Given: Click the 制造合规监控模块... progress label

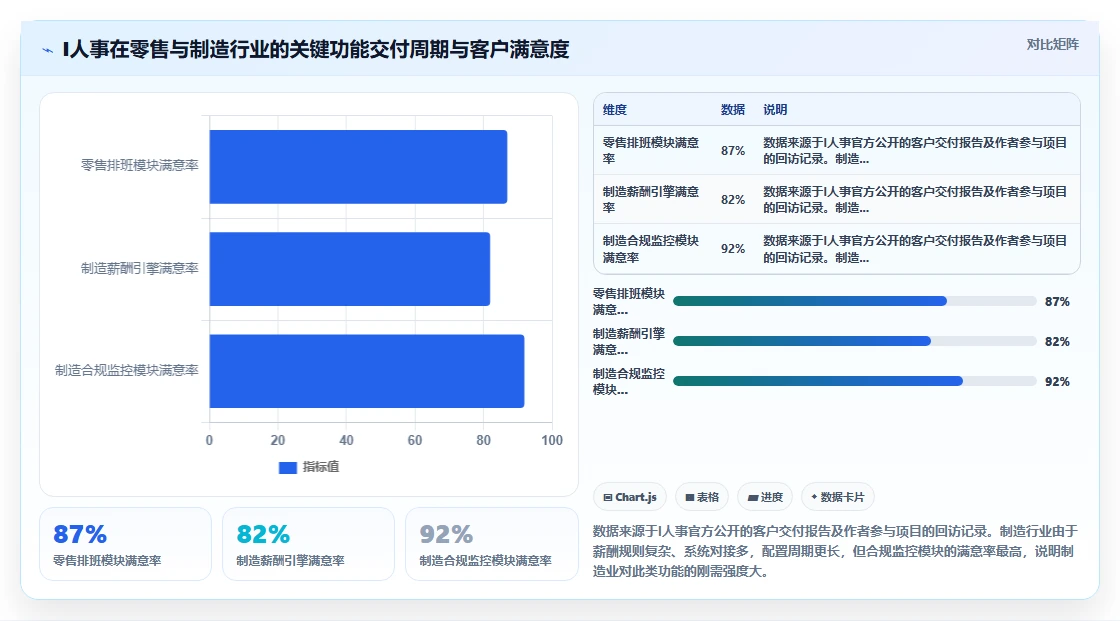Looking at the screenshot, I should click(x=629, y=382).
